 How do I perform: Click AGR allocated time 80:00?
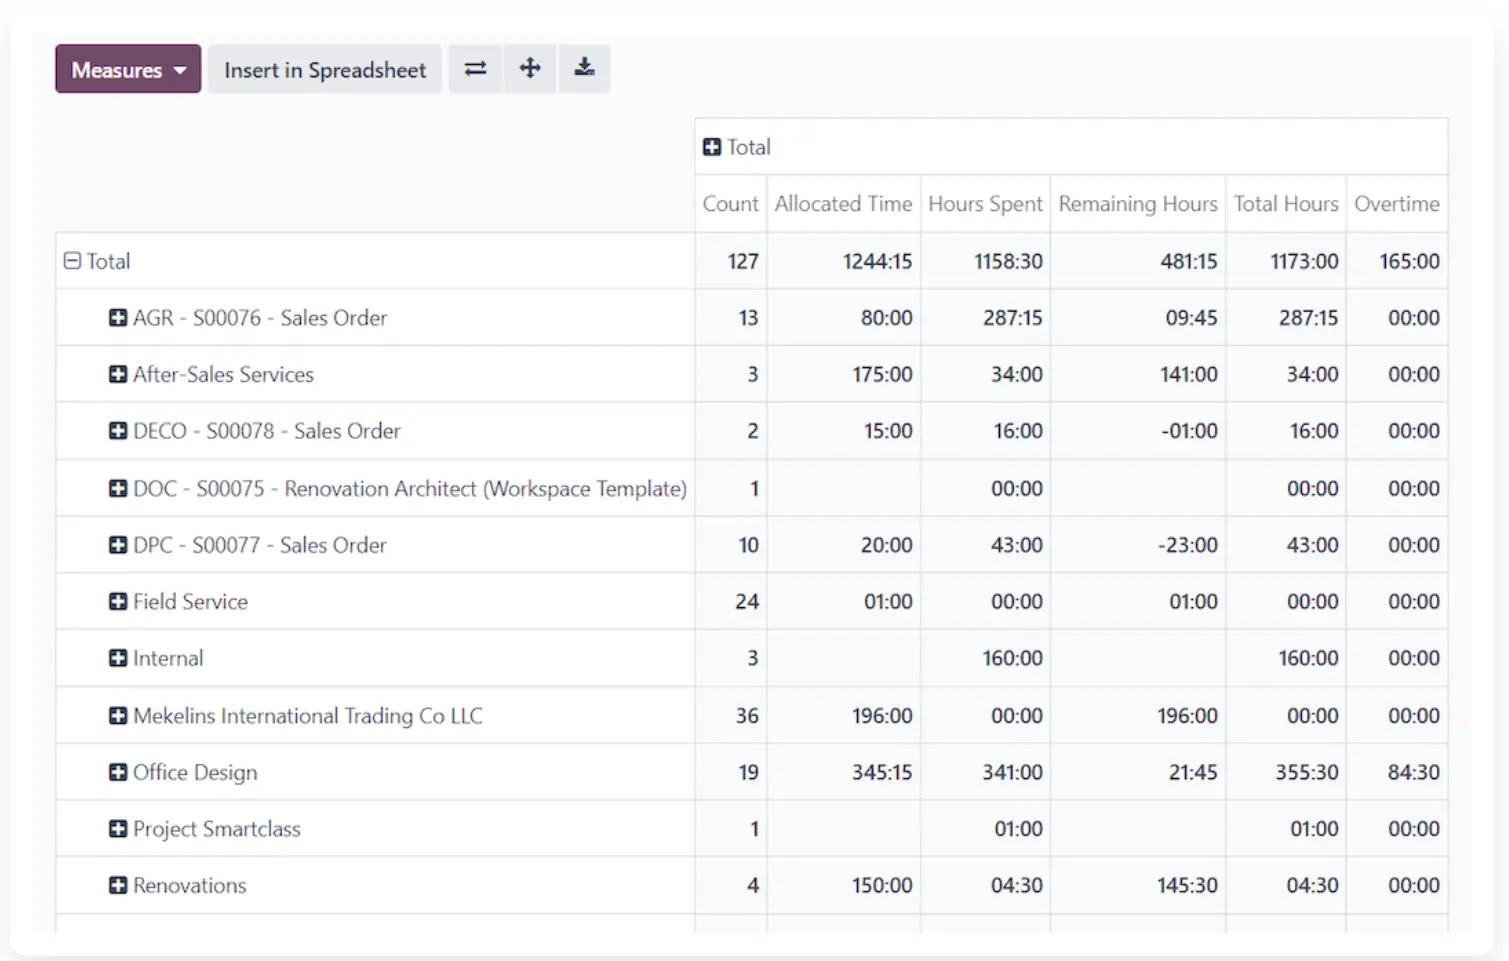844,318
